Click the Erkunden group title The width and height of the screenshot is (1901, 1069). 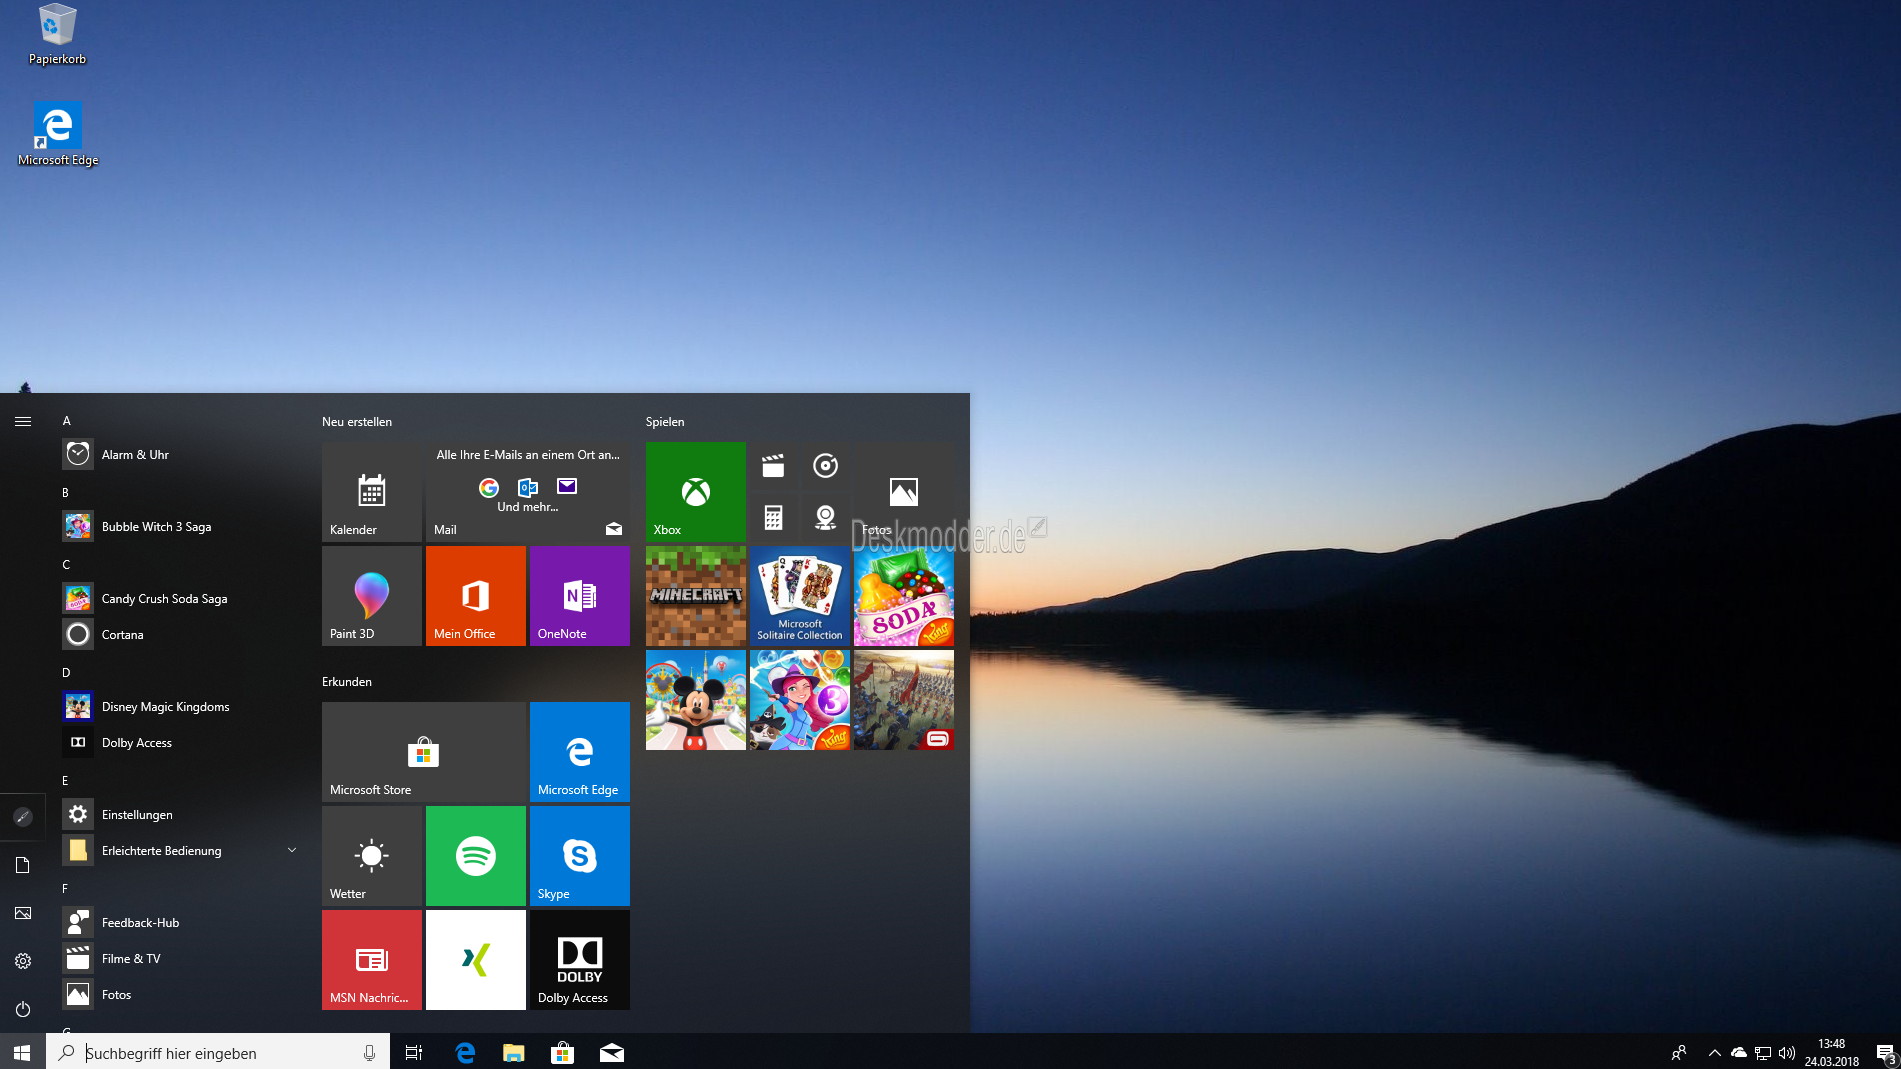pos(347,682)
